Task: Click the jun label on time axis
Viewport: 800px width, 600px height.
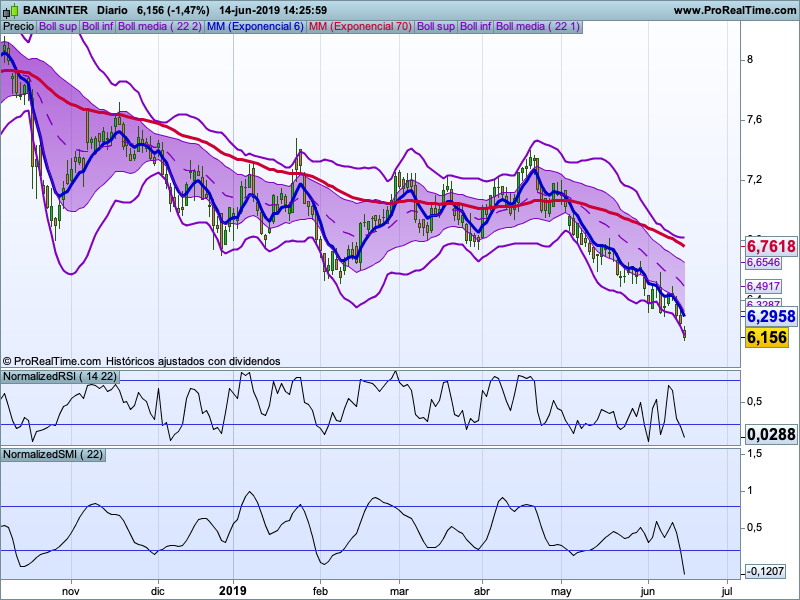Action: click(x=647, y=591)
